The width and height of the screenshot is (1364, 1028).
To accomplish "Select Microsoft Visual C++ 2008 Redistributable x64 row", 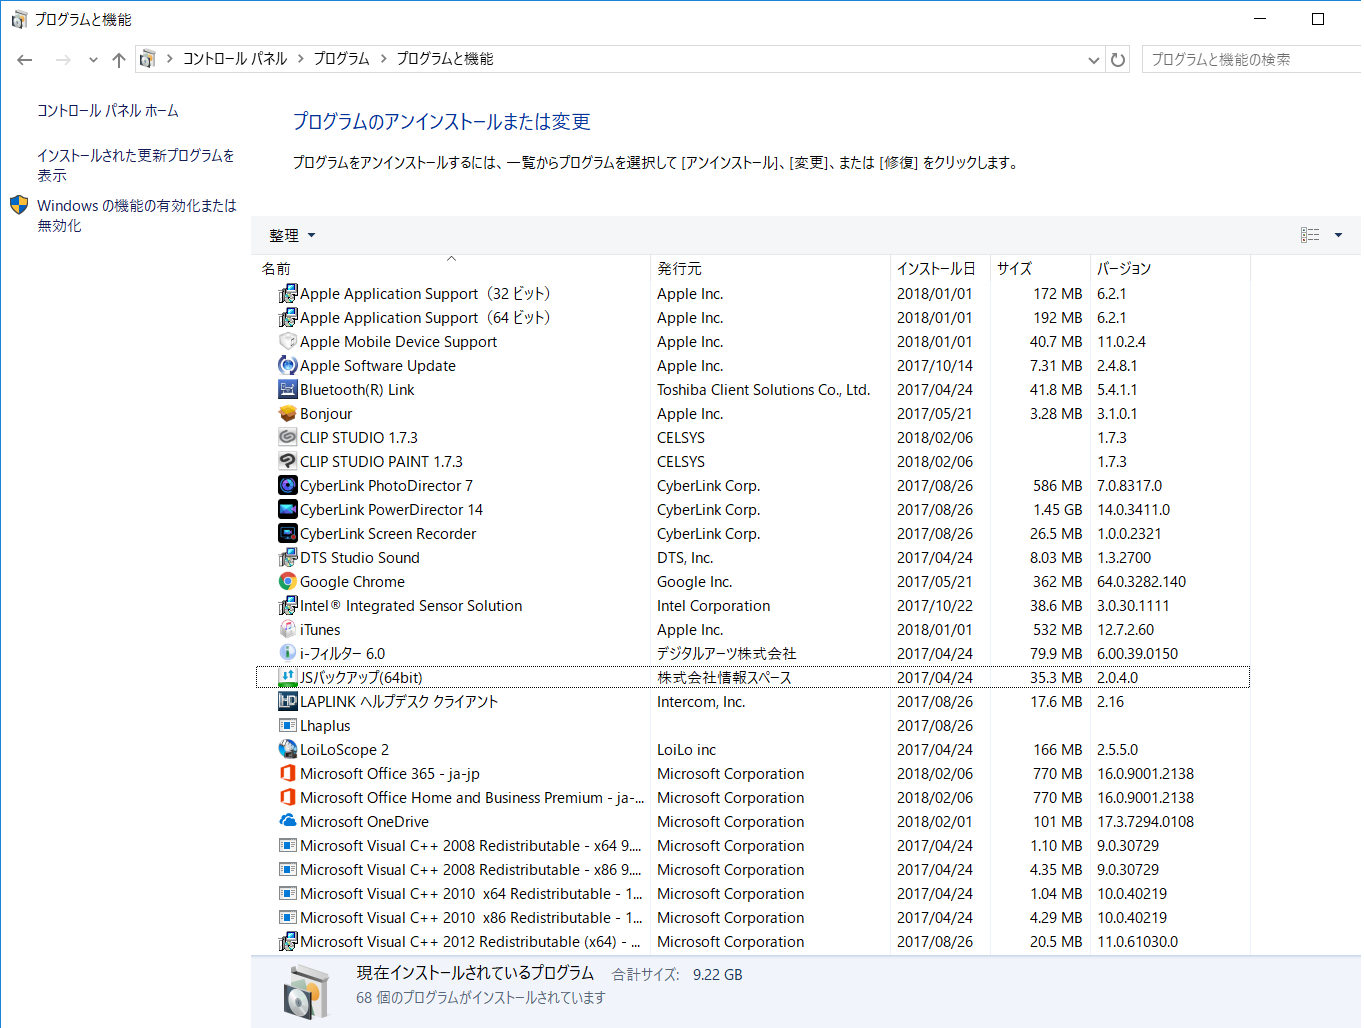I will 753,846.
